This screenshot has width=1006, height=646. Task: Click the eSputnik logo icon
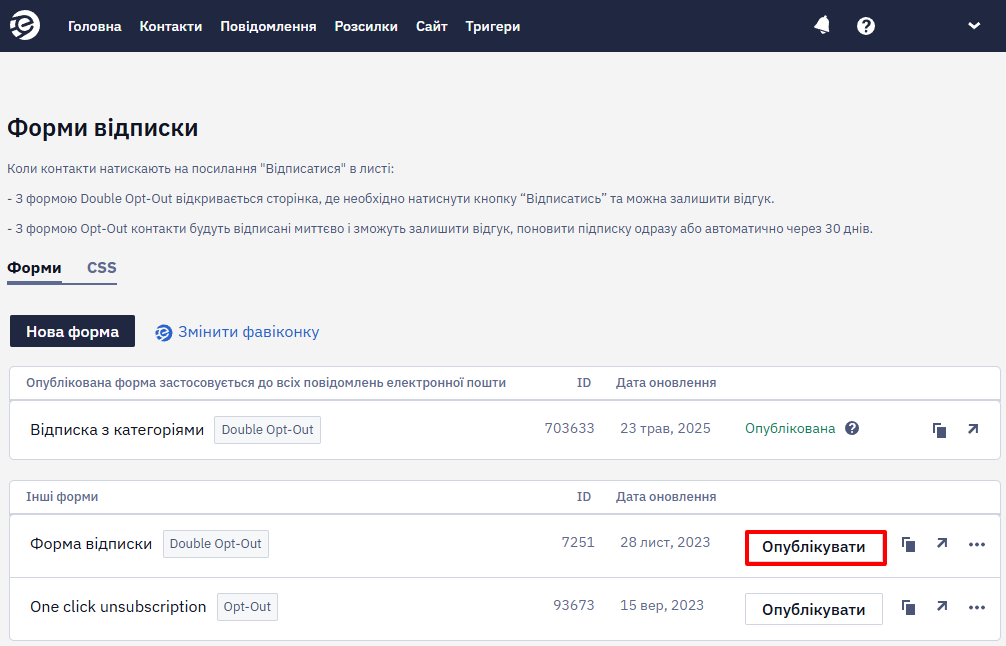[x=25, y=26]
